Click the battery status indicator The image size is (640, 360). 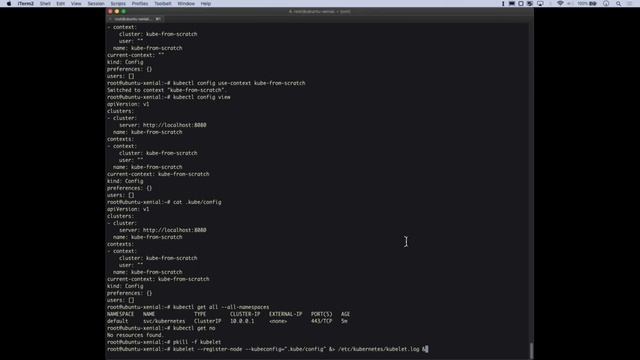pos(587,4)
